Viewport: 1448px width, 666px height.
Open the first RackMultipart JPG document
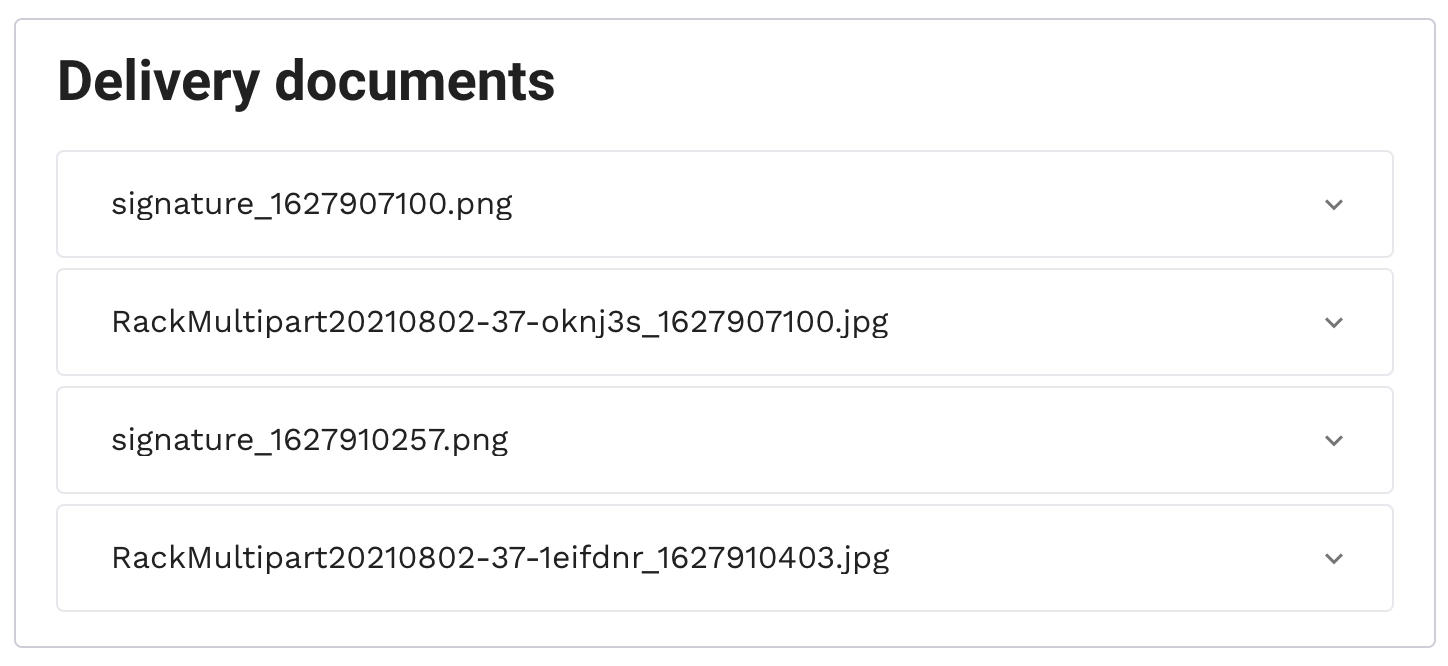[499, 323]
